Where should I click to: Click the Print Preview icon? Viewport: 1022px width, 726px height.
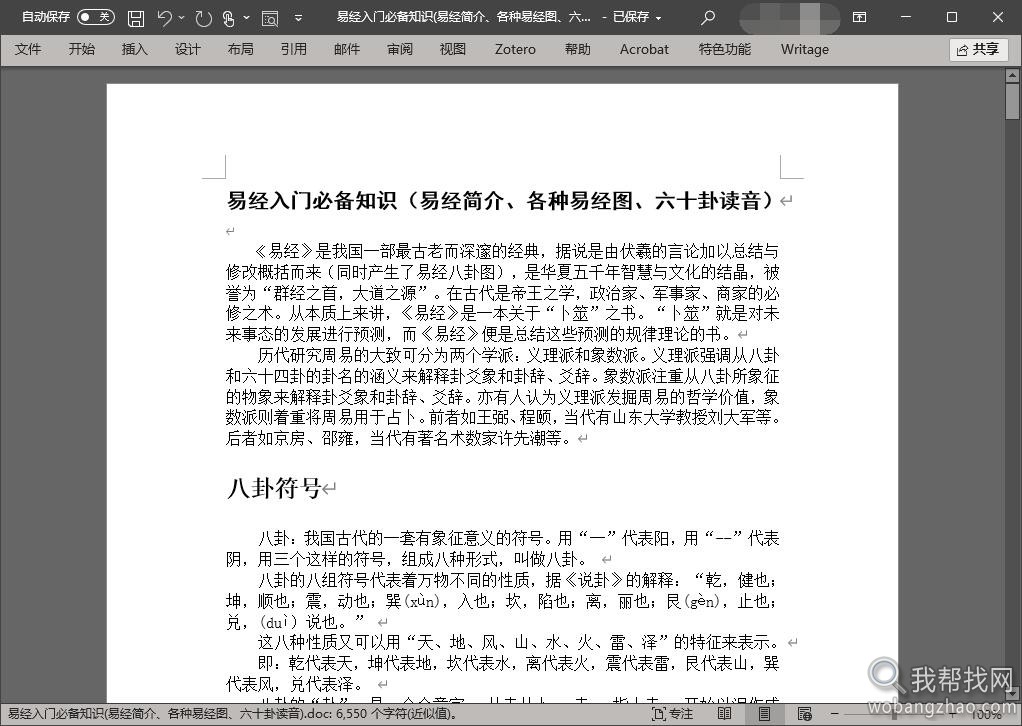[270, 18]
